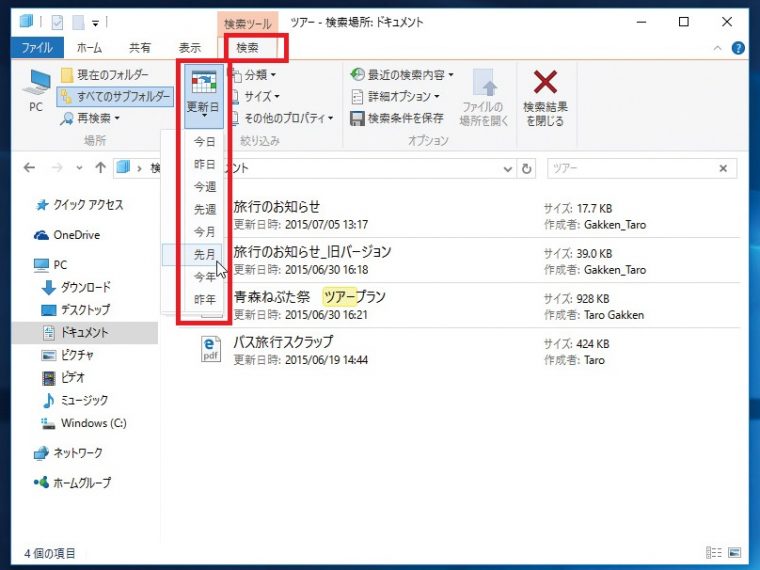
Task: Click the address bar path box
Action: (x=315, y=169)
